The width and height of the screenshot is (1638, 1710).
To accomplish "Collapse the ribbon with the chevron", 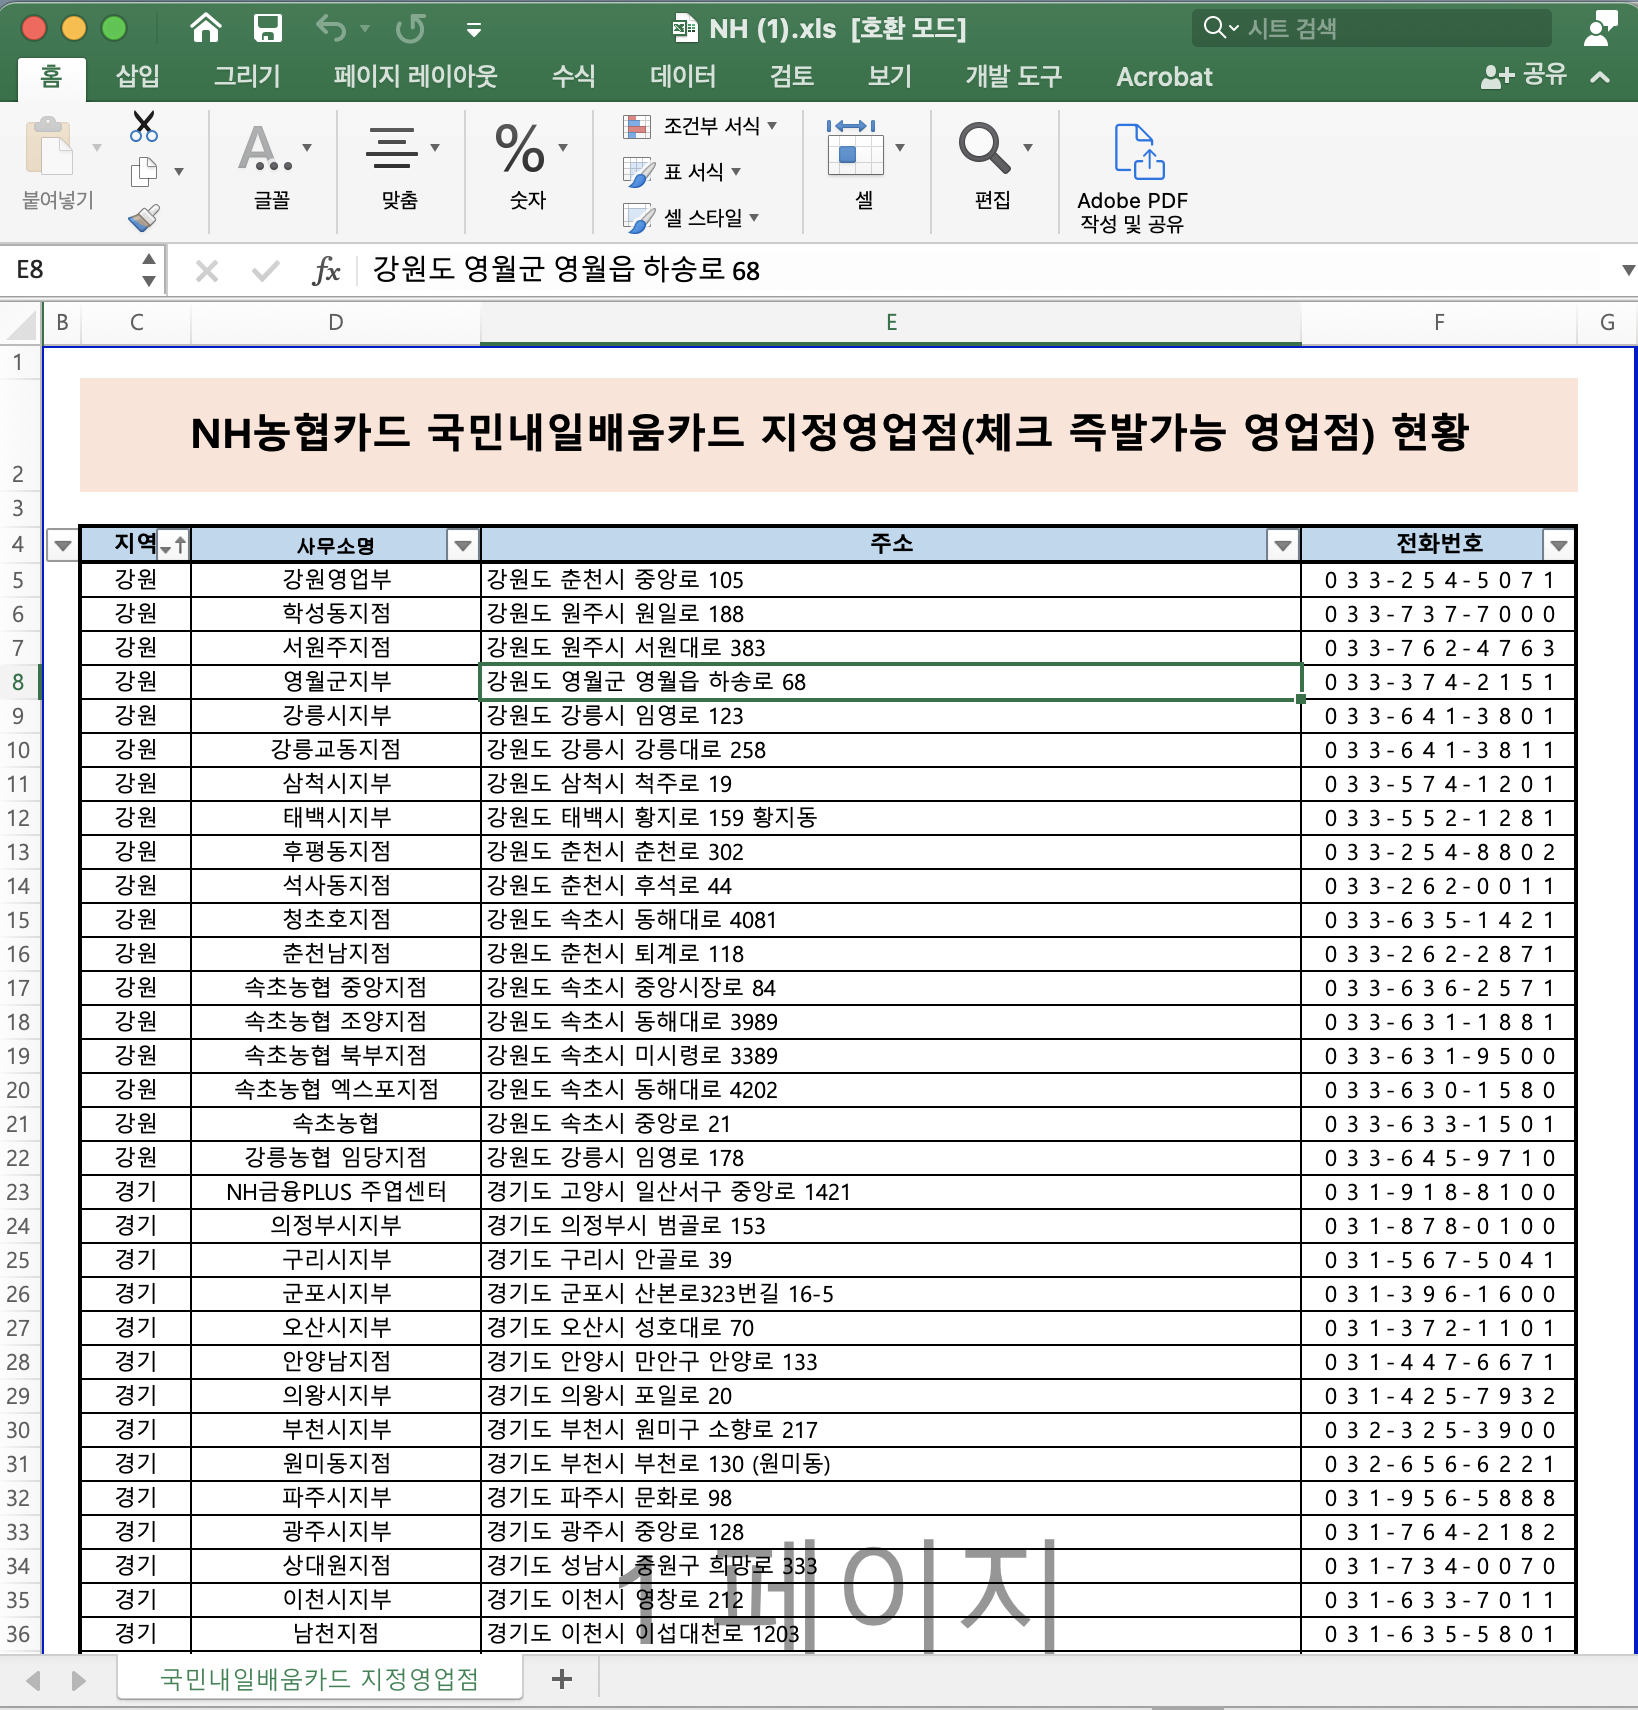I will pos(1600,76).
